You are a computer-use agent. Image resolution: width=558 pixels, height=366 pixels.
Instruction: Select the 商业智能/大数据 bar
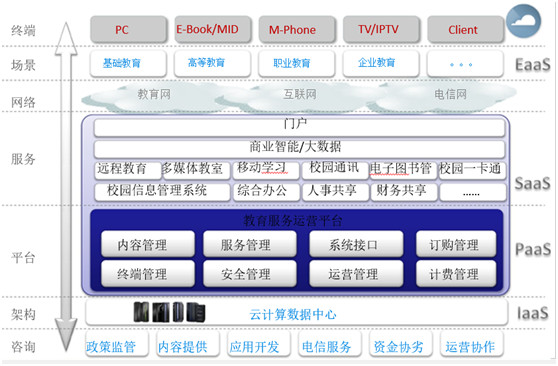click(299, 149)
